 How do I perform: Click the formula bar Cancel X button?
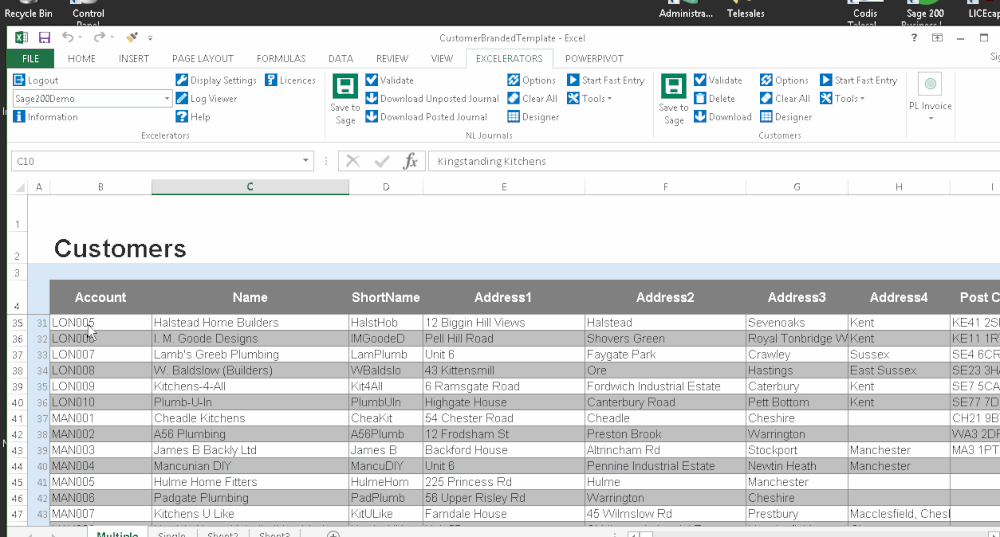[x=353, y=161]
